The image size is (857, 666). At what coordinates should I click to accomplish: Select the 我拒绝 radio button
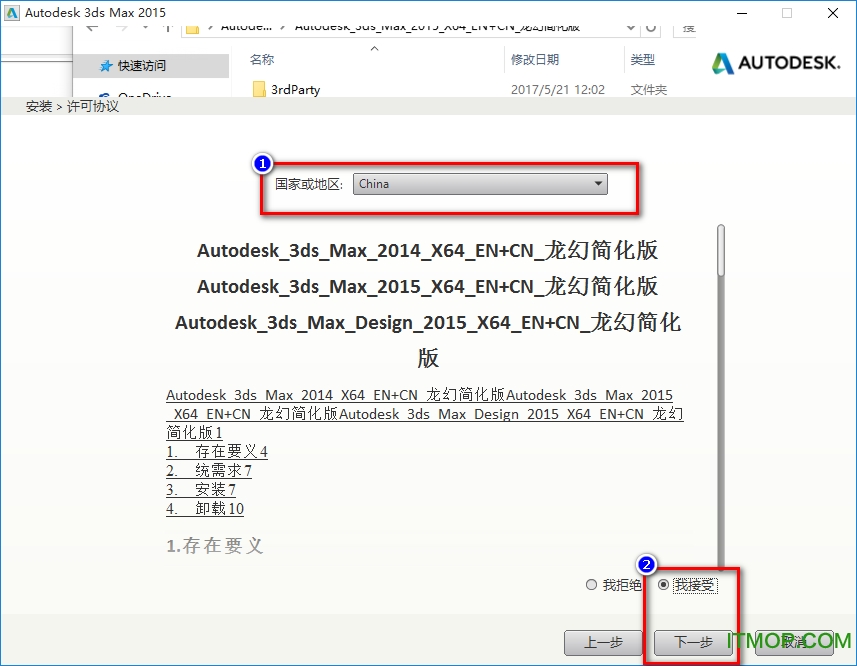click(591, 585)
